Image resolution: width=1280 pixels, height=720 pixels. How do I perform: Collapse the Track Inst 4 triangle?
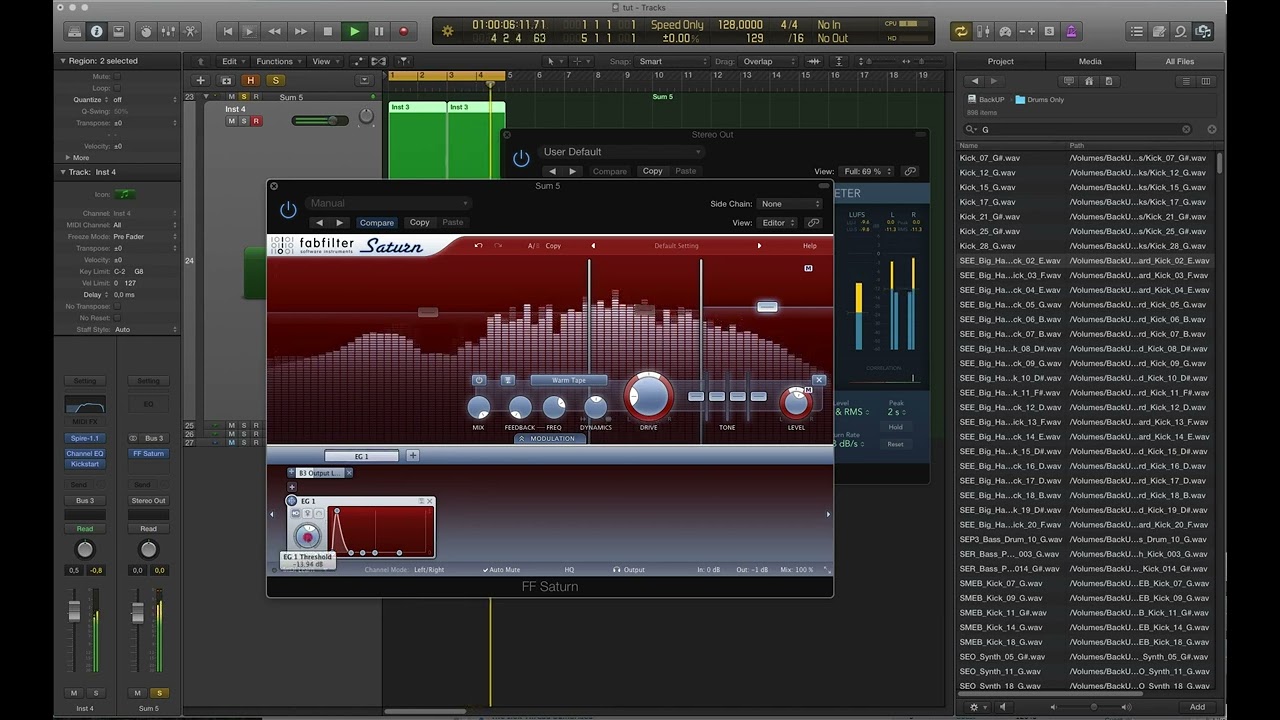[x=62, y=172]
